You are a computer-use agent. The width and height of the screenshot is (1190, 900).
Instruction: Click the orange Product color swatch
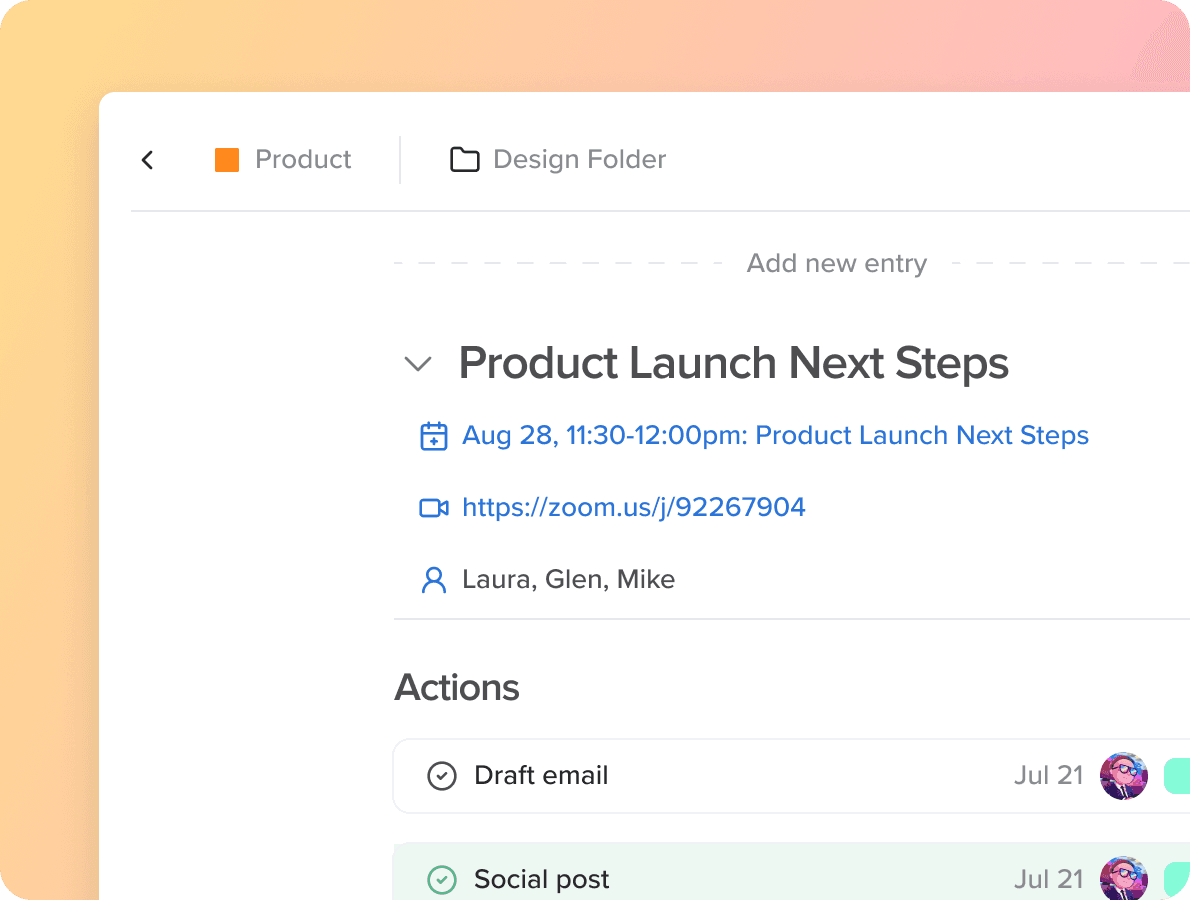point(227,159)
